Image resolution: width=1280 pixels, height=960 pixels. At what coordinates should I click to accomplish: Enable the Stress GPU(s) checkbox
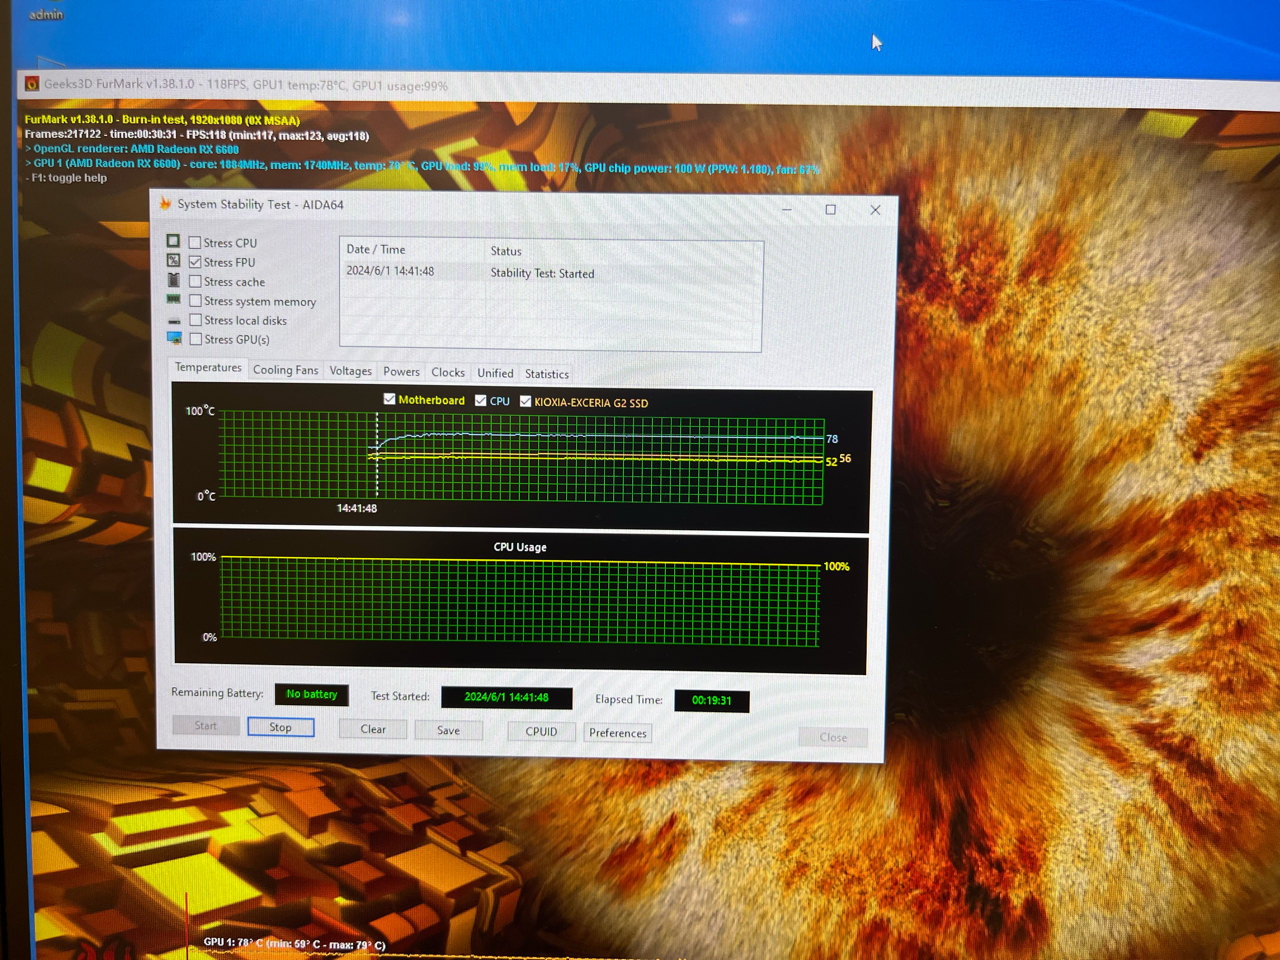(x=196, y=338)
